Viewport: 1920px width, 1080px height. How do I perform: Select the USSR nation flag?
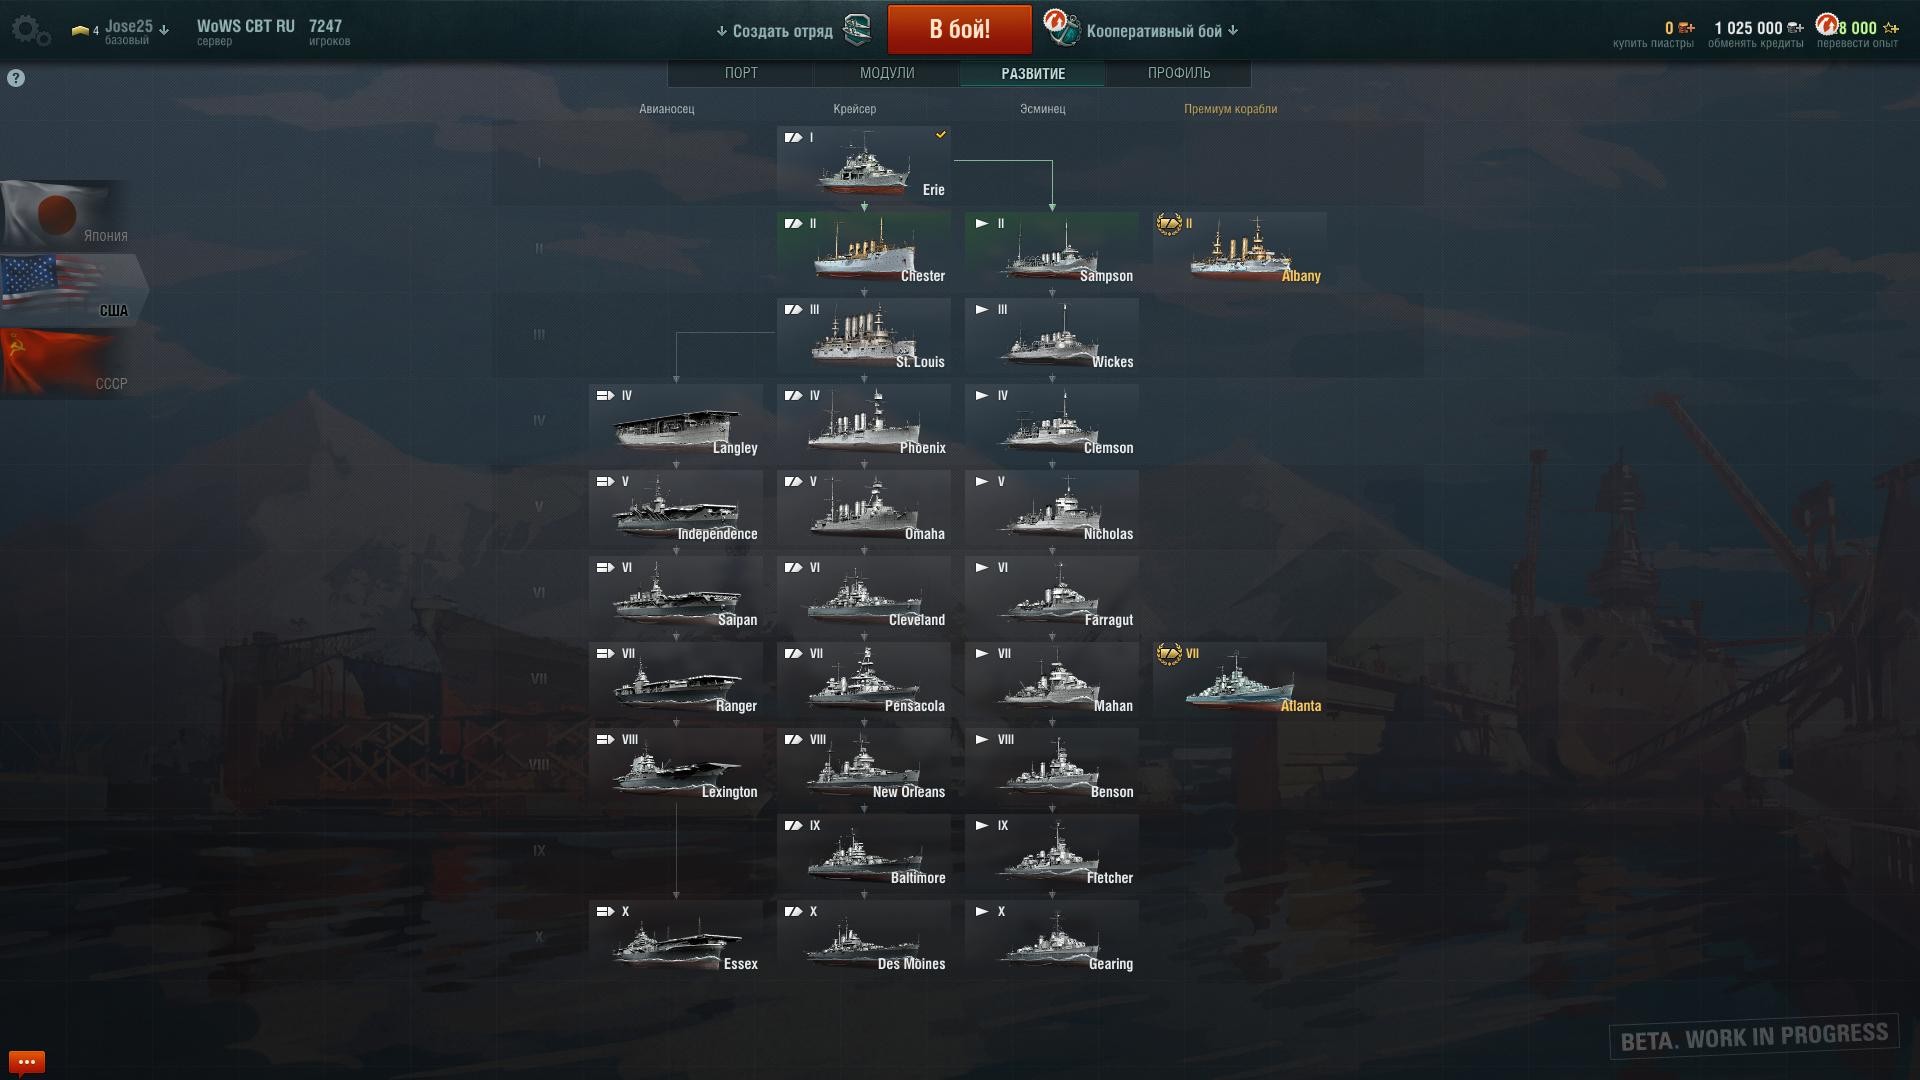tap(66, 362)
